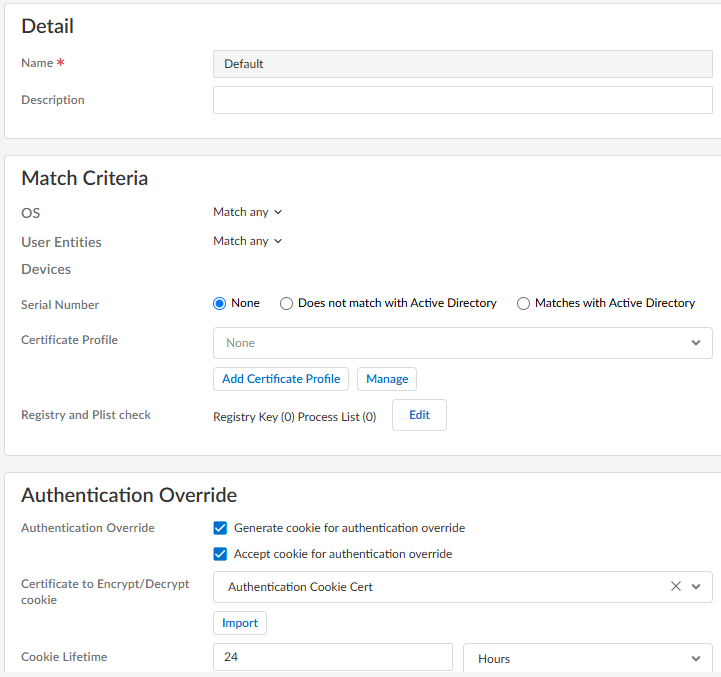This screenshot has height=677, width=721.
Task: Click the Registry Key (0) text
Action: click(253, 417)
